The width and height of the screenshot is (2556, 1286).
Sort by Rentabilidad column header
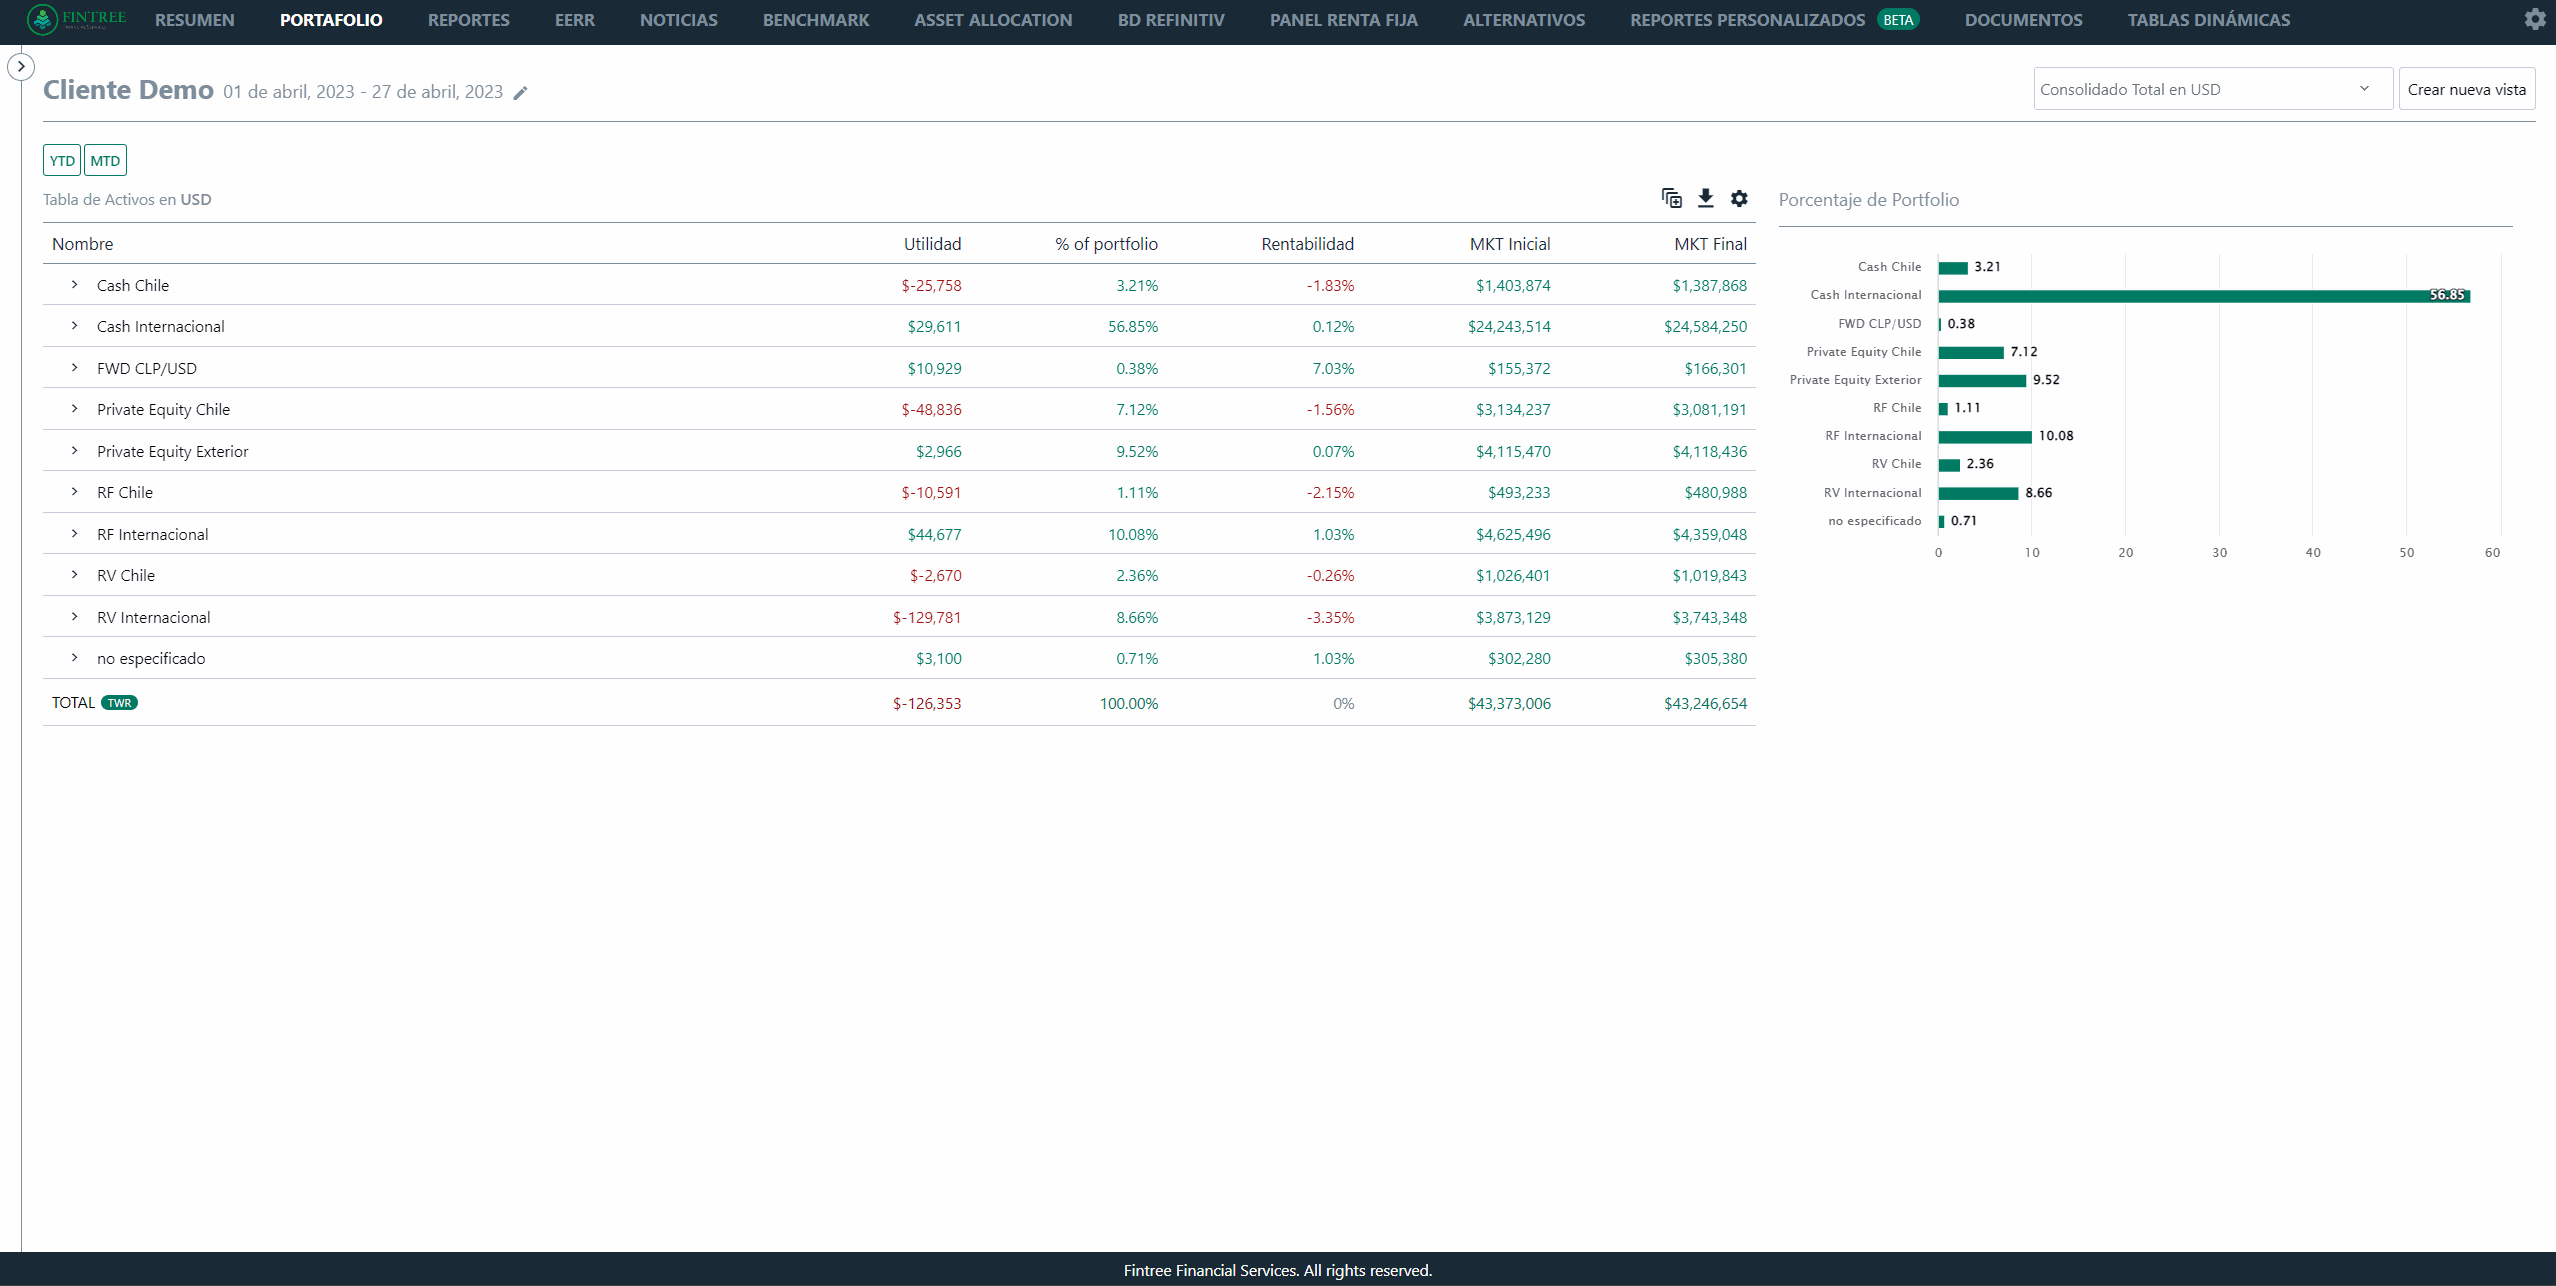(x=1306, y=244)
